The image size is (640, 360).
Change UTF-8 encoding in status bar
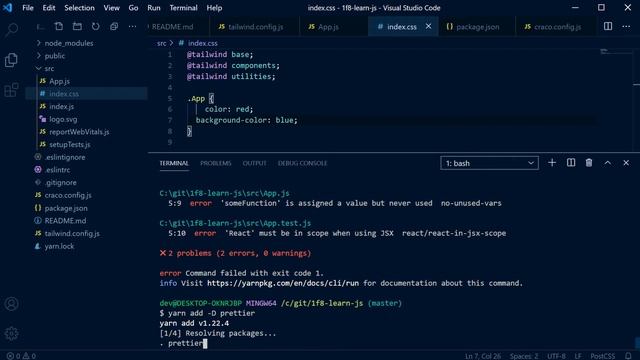(556, 356)
